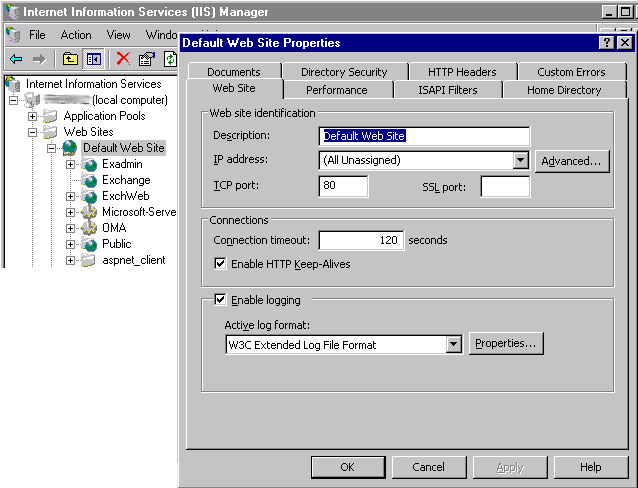The image size is (638, 488).
Task: Toggle the Enable logging checkbox
Action: [220, 300]
